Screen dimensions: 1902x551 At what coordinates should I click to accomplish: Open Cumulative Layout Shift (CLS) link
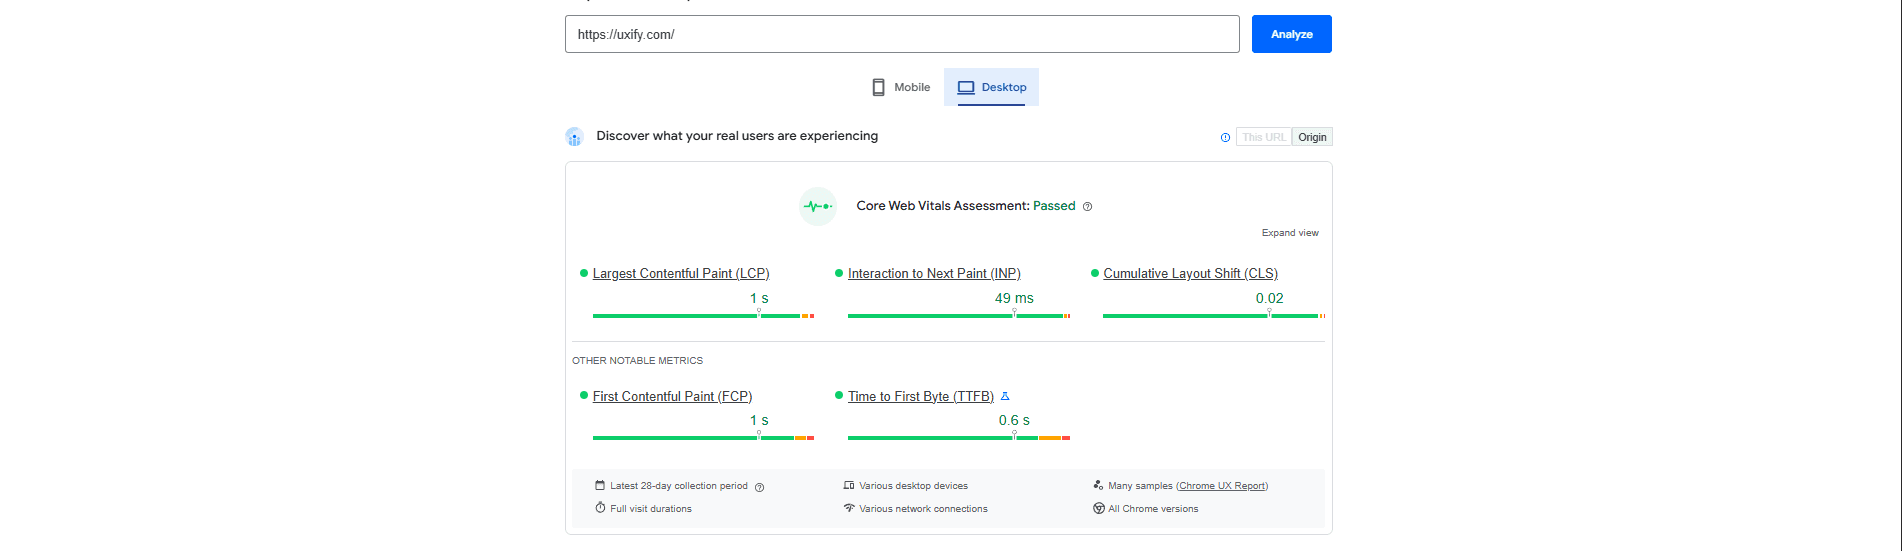[1190, 273]
